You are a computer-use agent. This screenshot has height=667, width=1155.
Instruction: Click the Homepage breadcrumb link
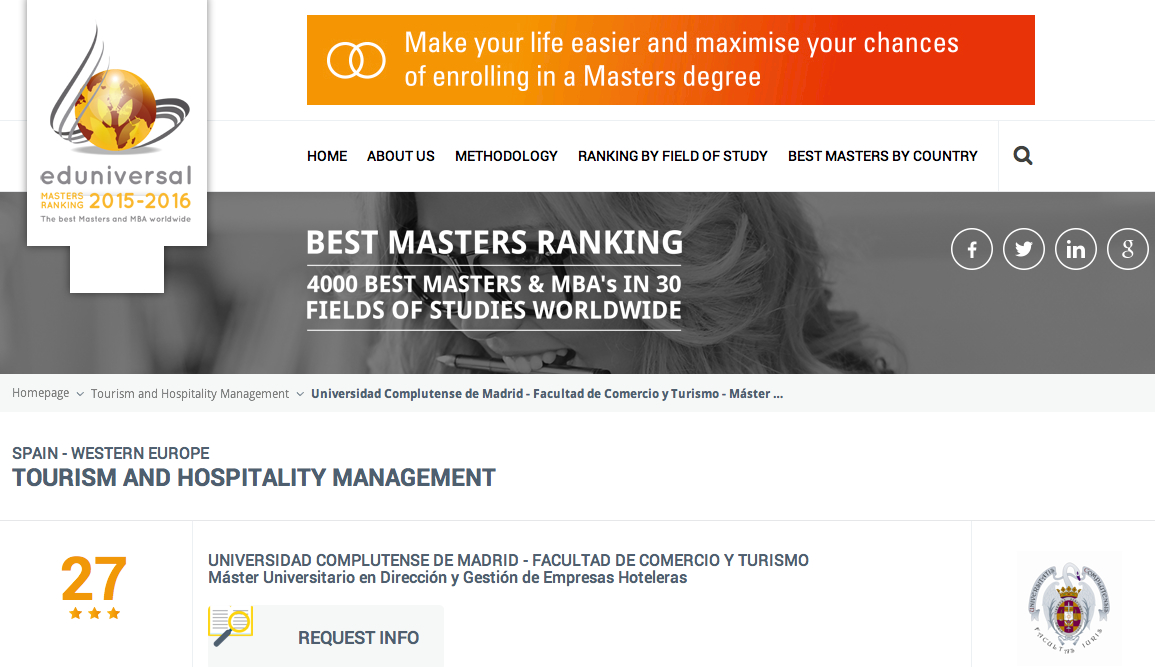(x=41, y=393)
